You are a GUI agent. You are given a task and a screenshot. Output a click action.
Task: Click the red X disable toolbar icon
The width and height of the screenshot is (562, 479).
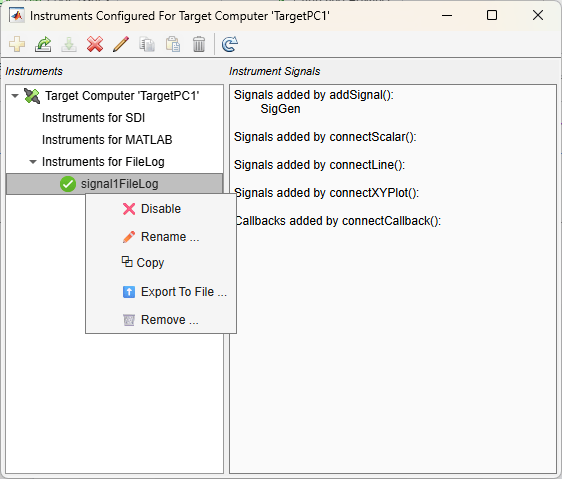[95, 44]
